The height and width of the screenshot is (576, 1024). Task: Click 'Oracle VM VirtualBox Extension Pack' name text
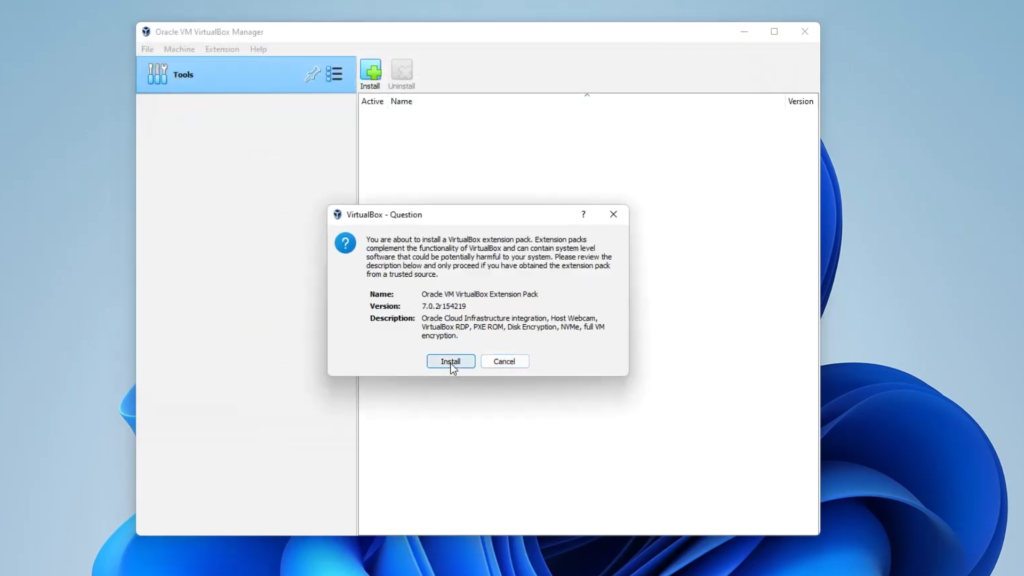point(479,295)
